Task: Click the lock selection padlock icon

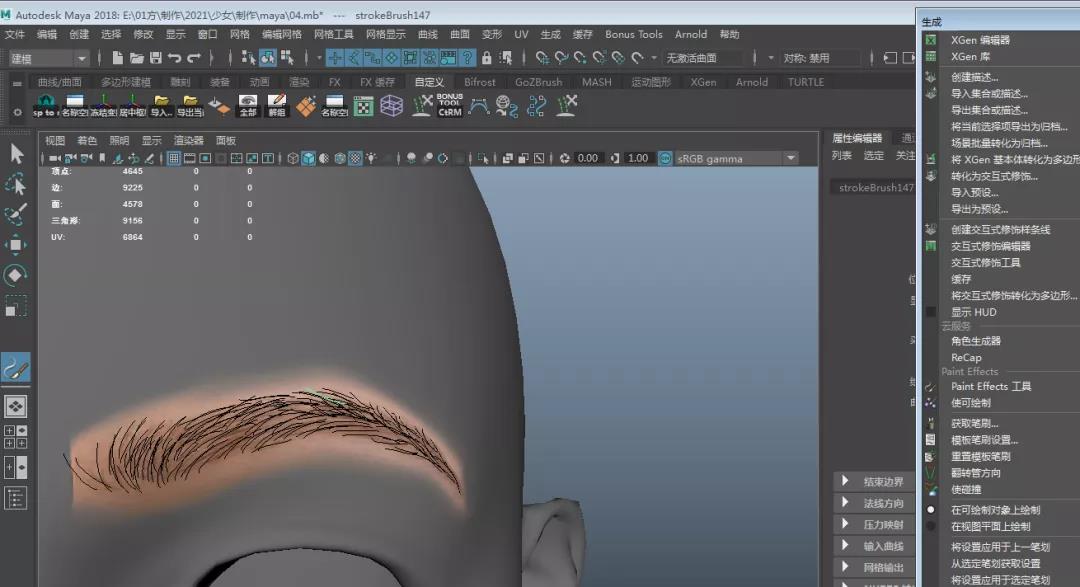Action: 487,58
